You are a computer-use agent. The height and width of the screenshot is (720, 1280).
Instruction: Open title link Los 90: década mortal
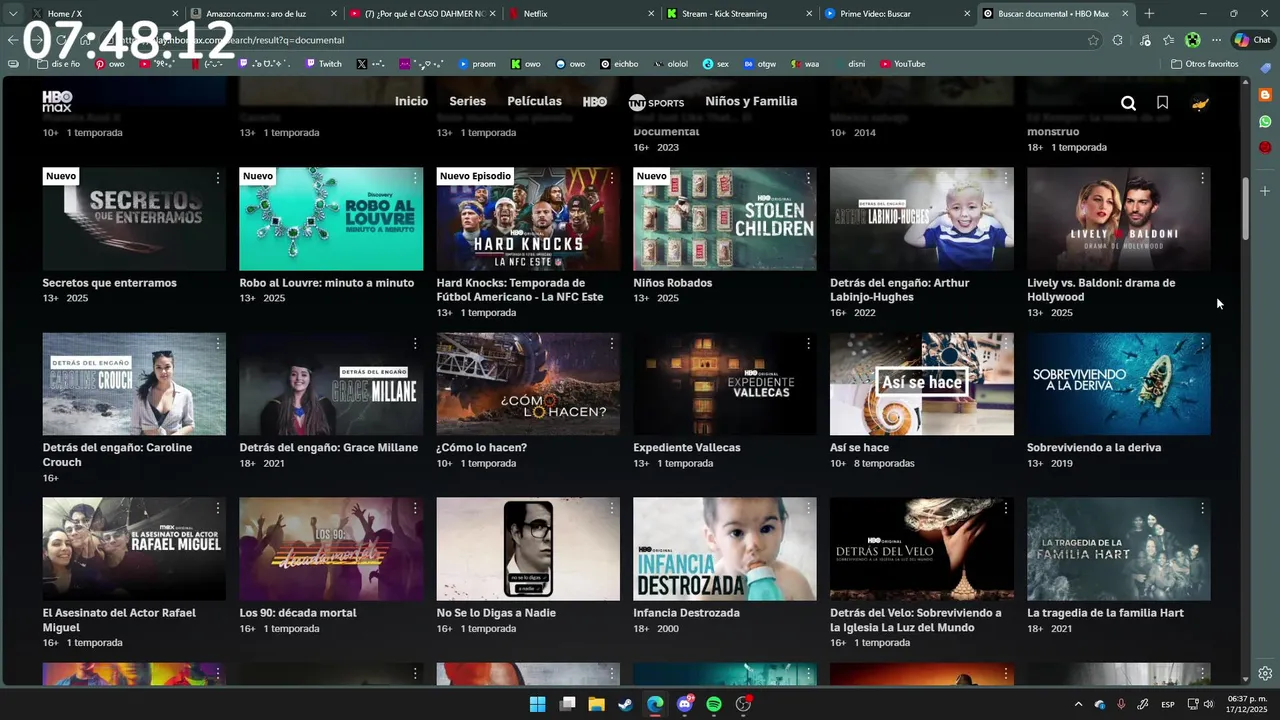click(x=298, y=613)
